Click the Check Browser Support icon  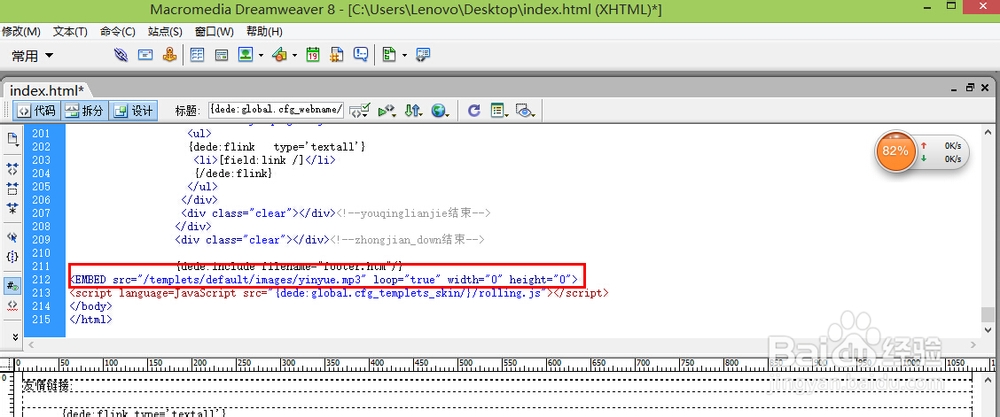pyautogui.click(x=386, y=111)
